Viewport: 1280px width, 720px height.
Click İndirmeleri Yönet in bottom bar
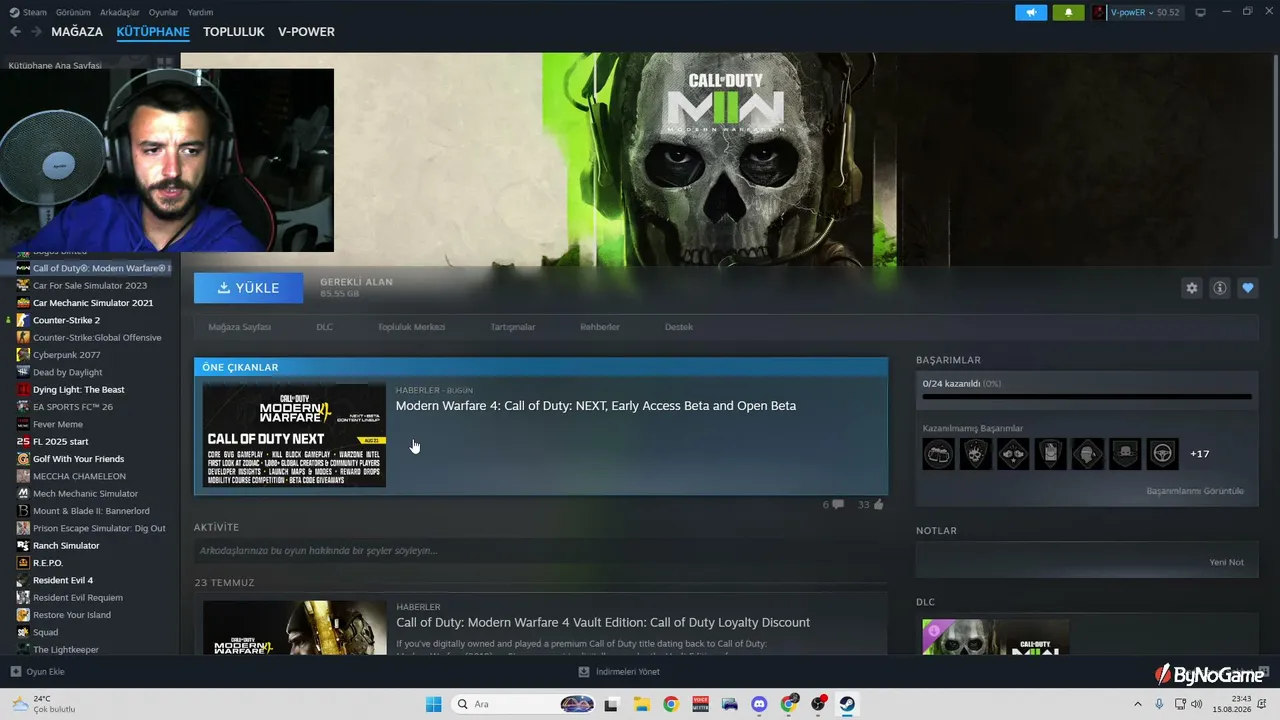click(x=619, y=672)
